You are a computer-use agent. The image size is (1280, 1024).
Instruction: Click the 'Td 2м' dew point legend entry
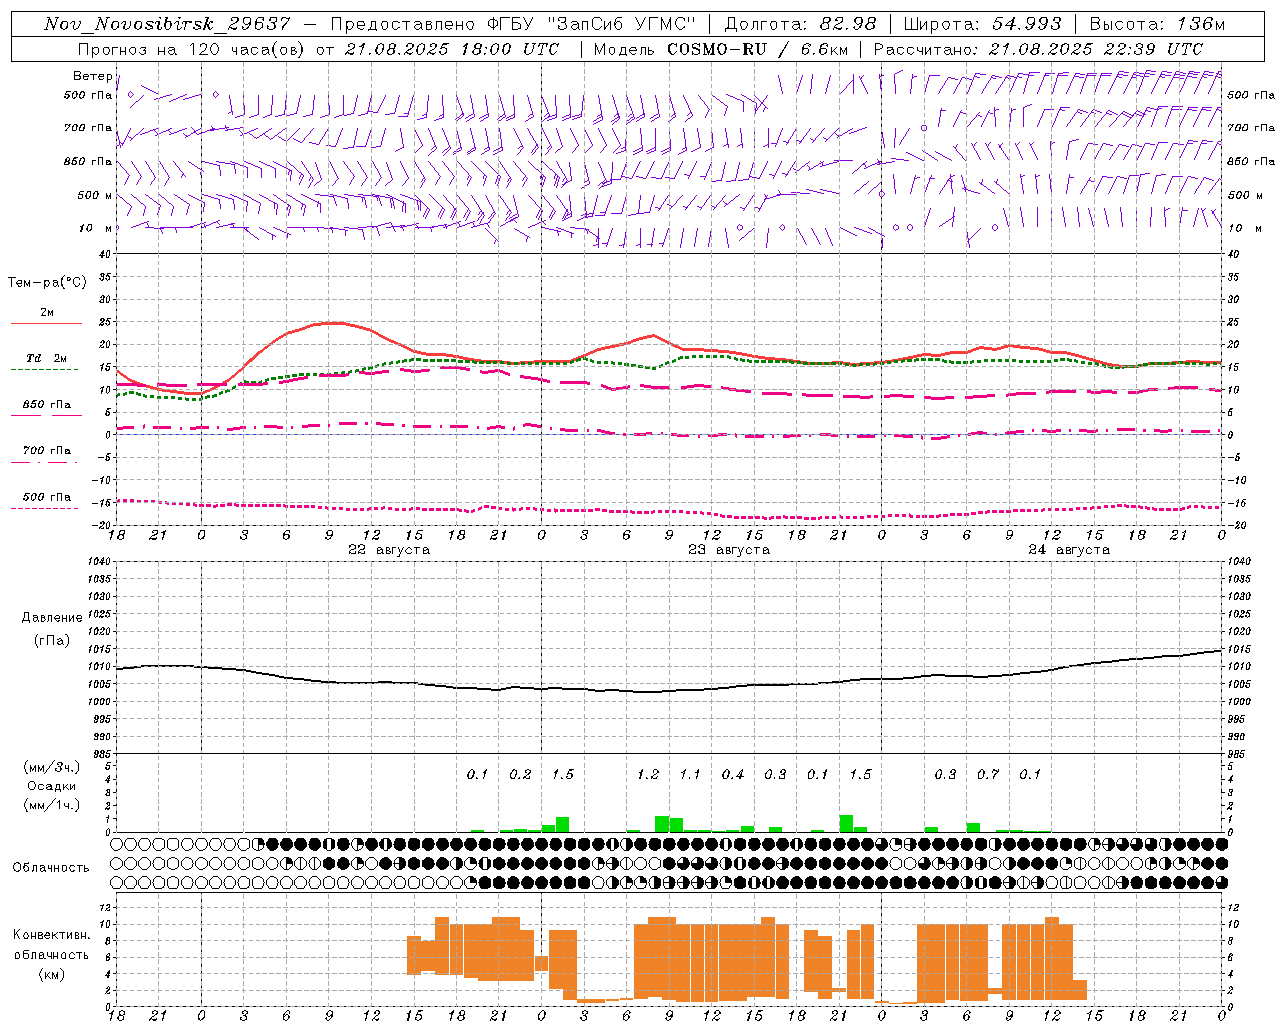[x=47, y=358]
